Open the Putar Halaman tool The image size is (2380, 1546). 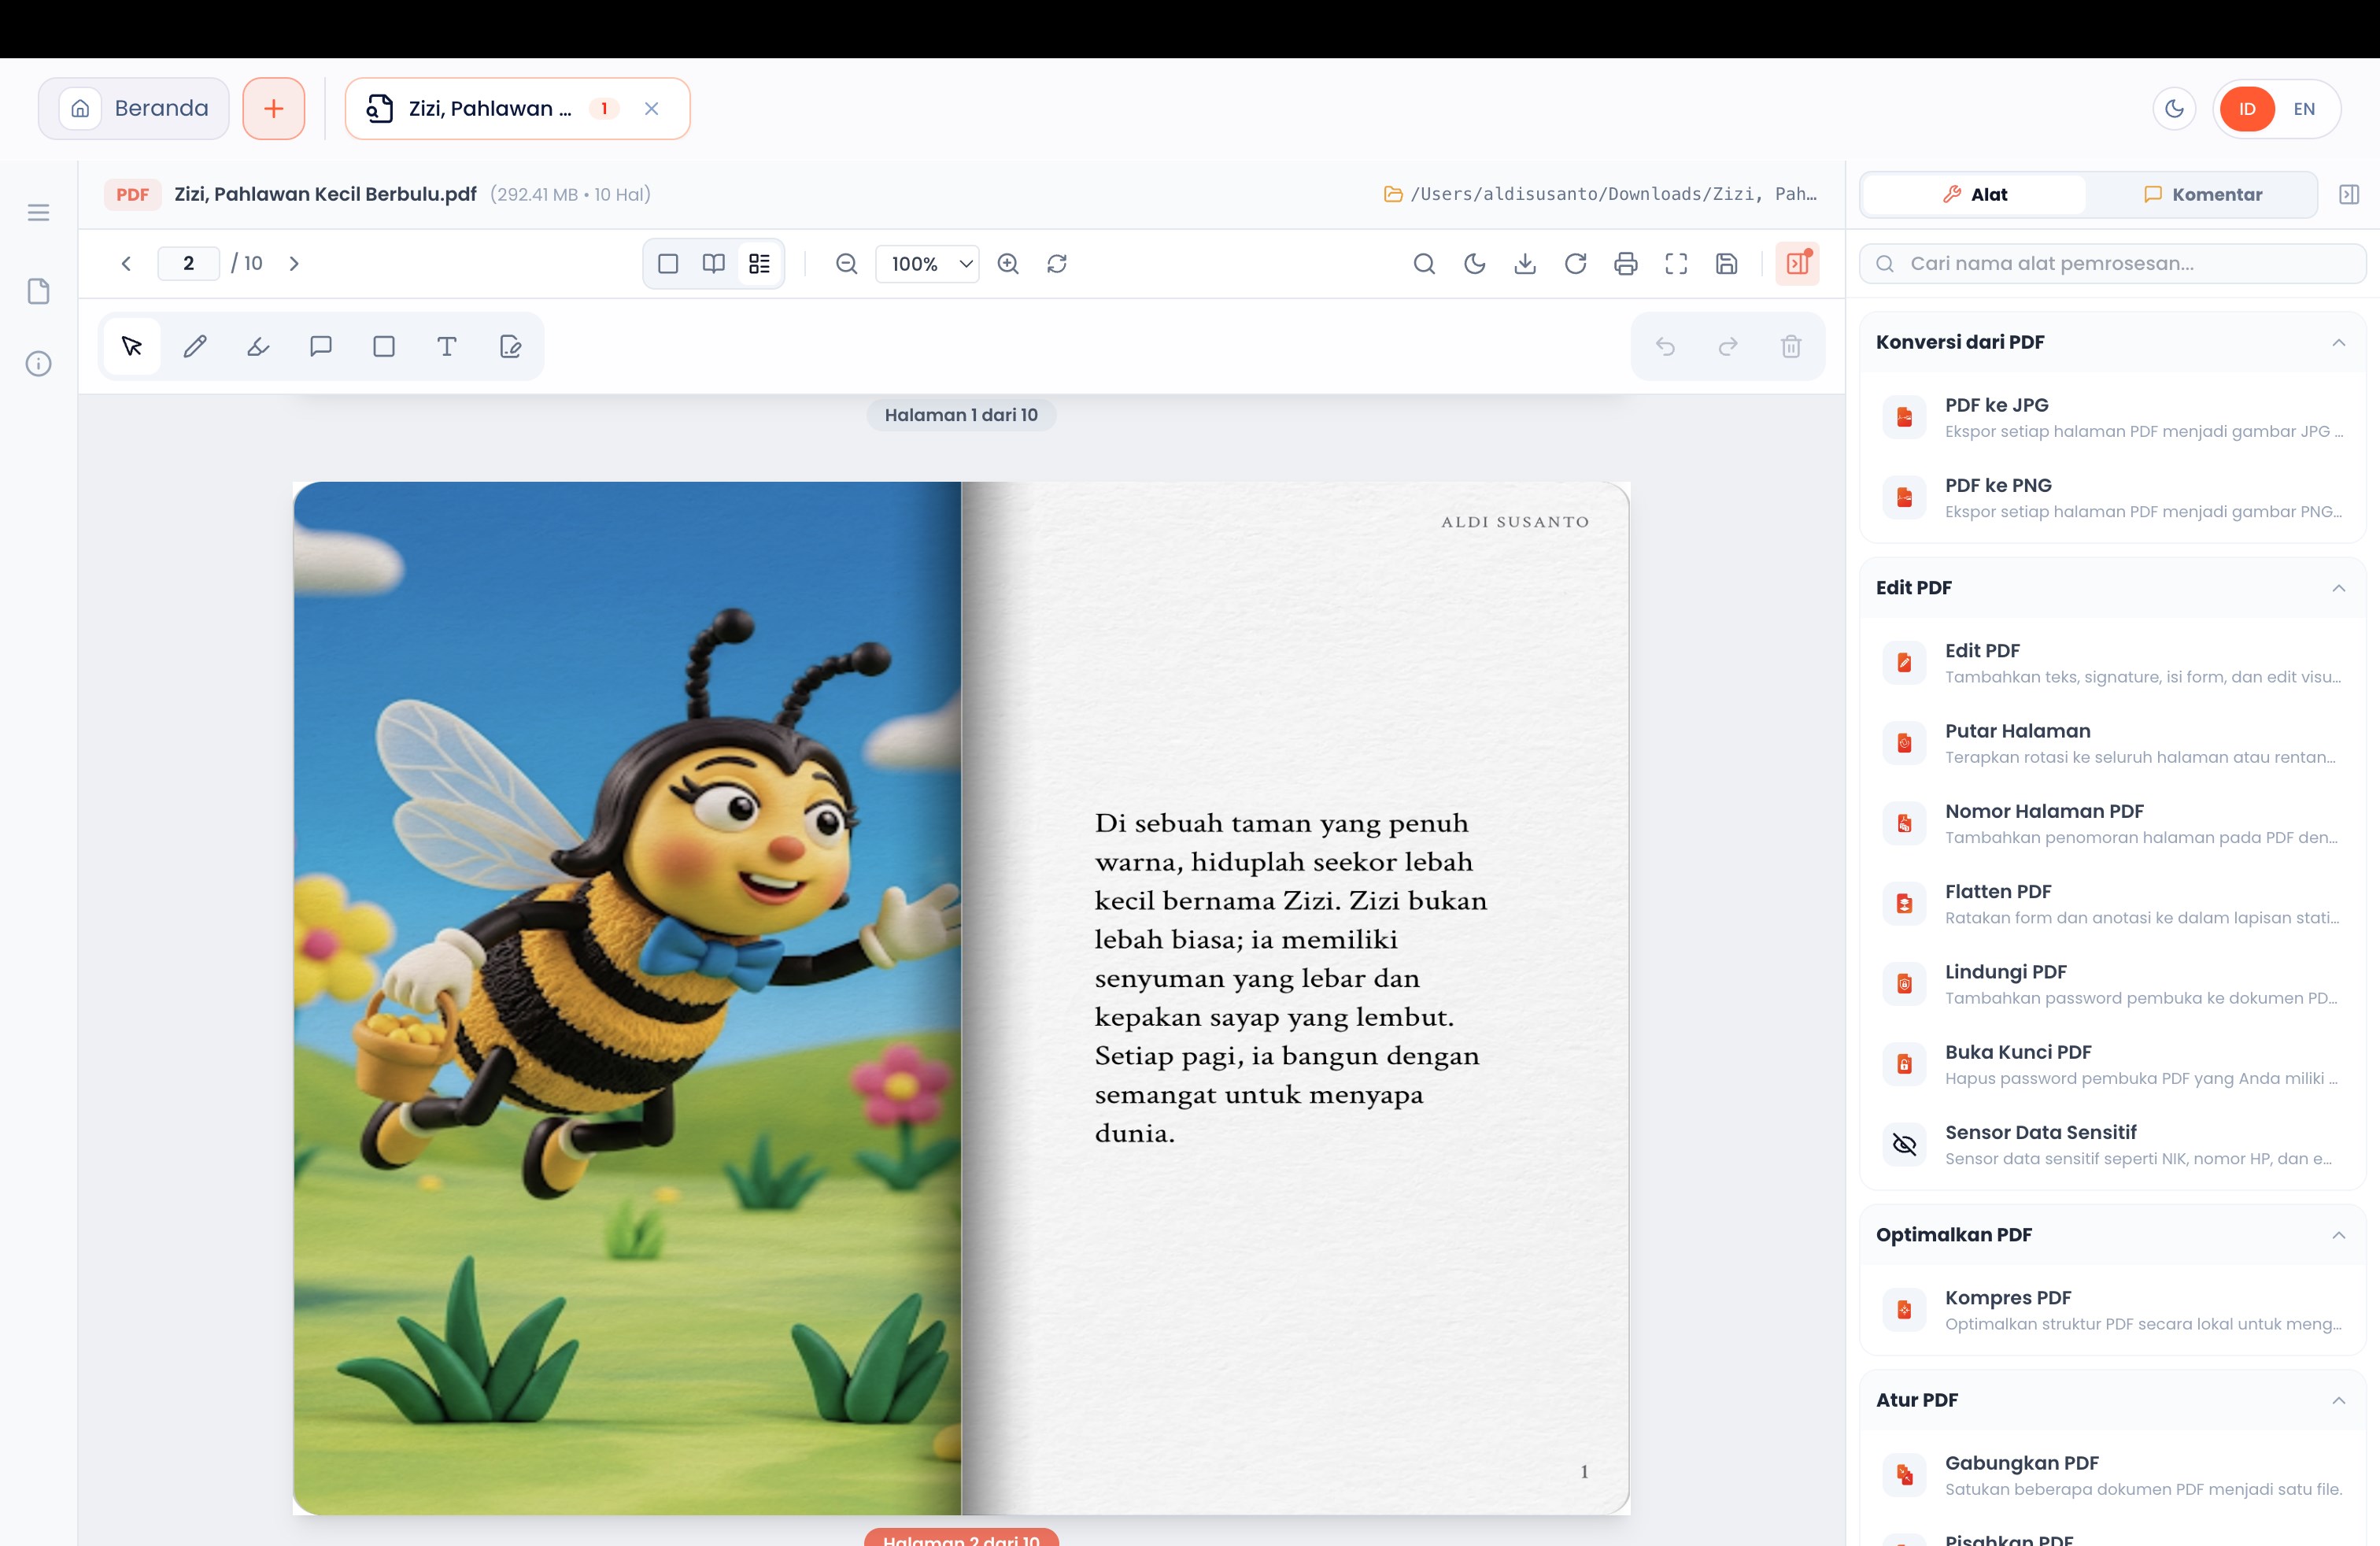(x=2112, y=743)
